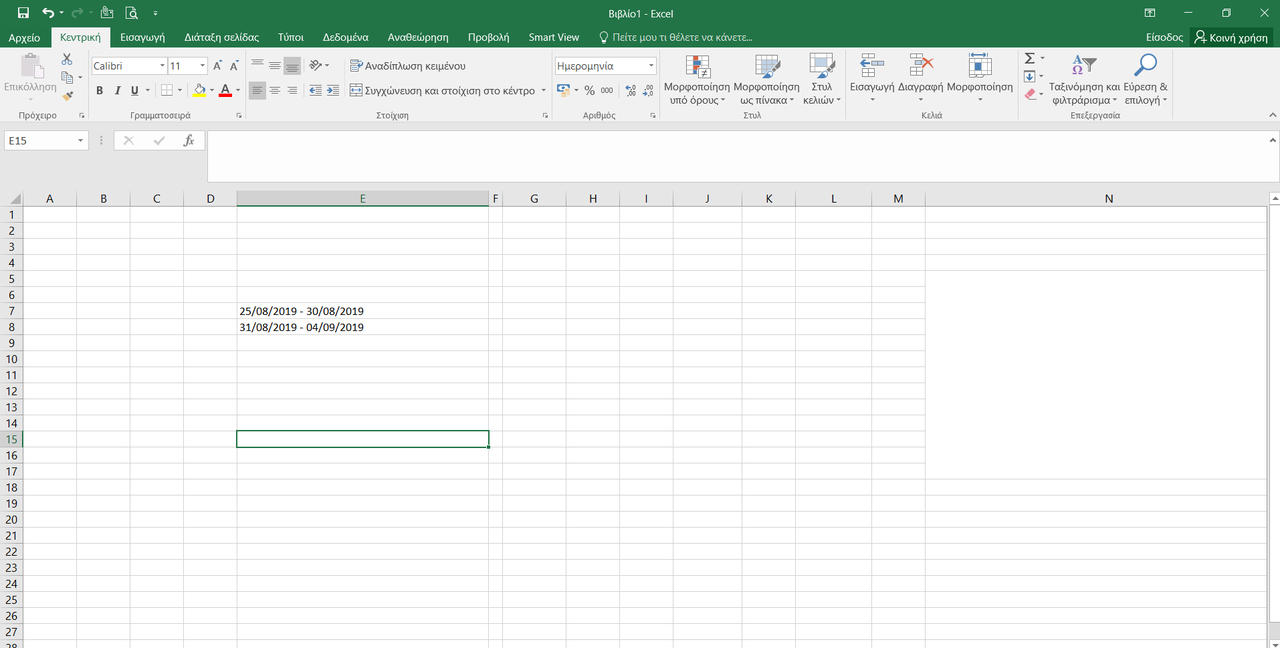The width and height of the screenshot is (1280, 648).
Task: Switch to the Διάταξη σελίδας tab
Action: pos(221,37)
